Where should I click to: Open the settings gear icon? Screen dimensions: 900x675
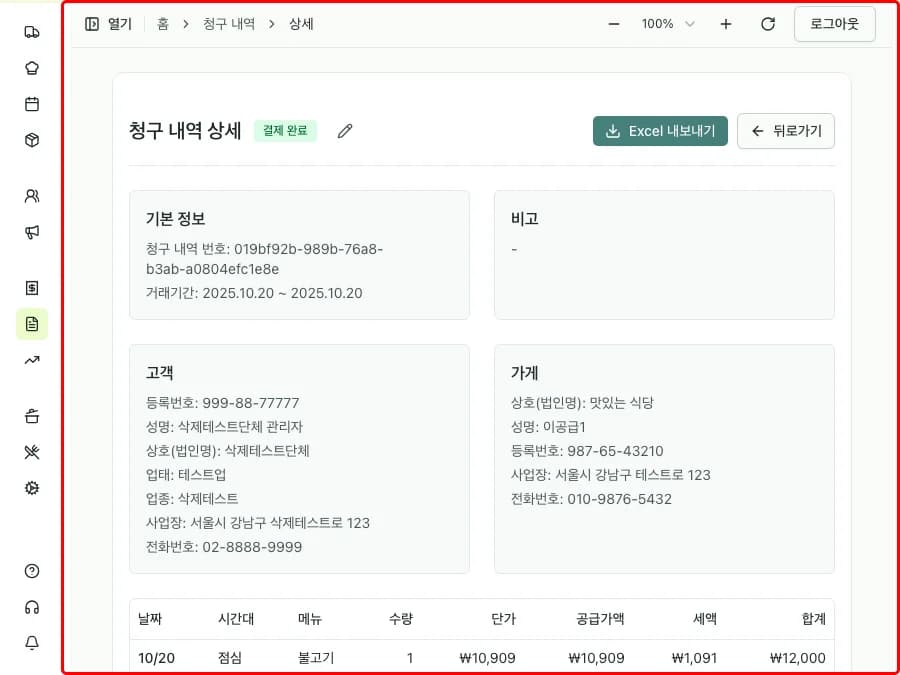click(31, 487)
